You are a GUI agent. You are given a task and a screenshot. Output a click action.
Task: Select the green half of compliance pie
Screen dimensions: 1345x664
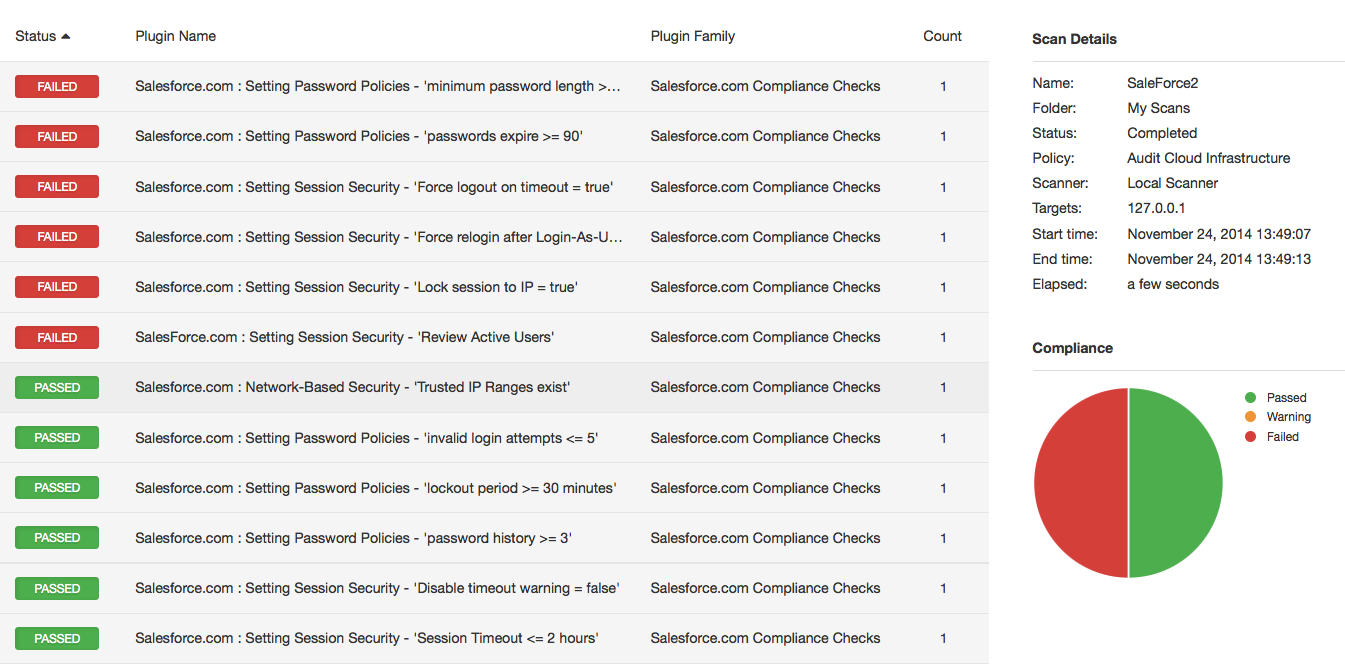click(x=1176, y=483)
